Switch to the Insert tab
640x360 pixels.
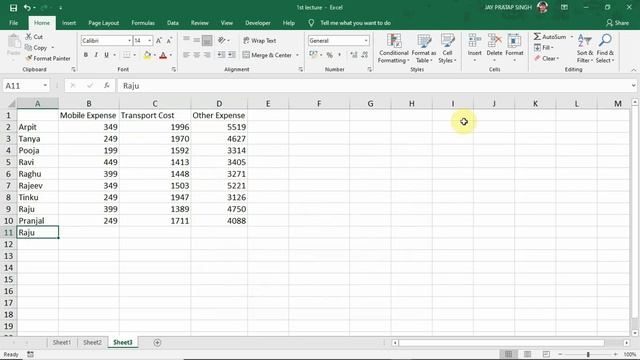pos(69,23)
